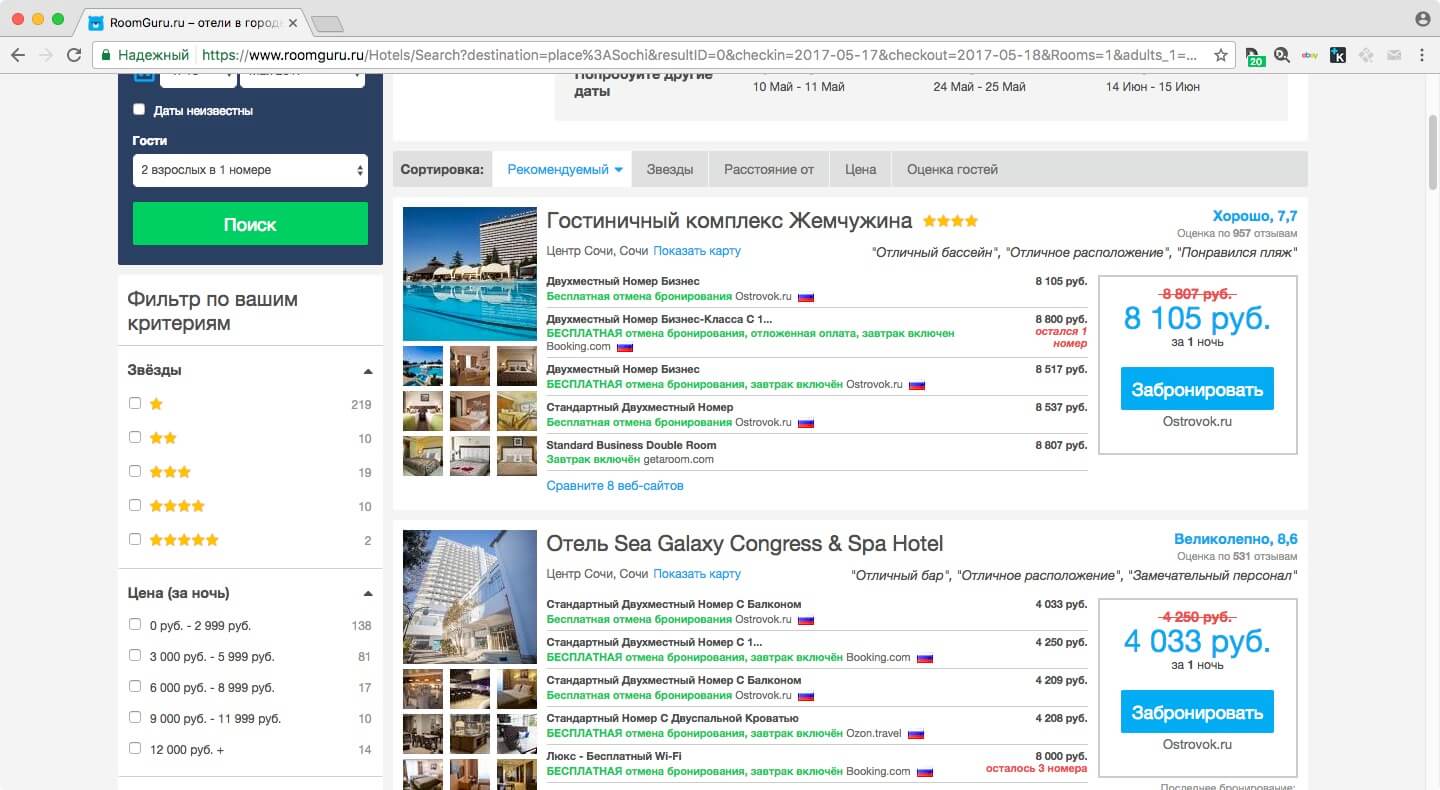
Task: Filter by five-star hotels
Action: click(135, 539)
